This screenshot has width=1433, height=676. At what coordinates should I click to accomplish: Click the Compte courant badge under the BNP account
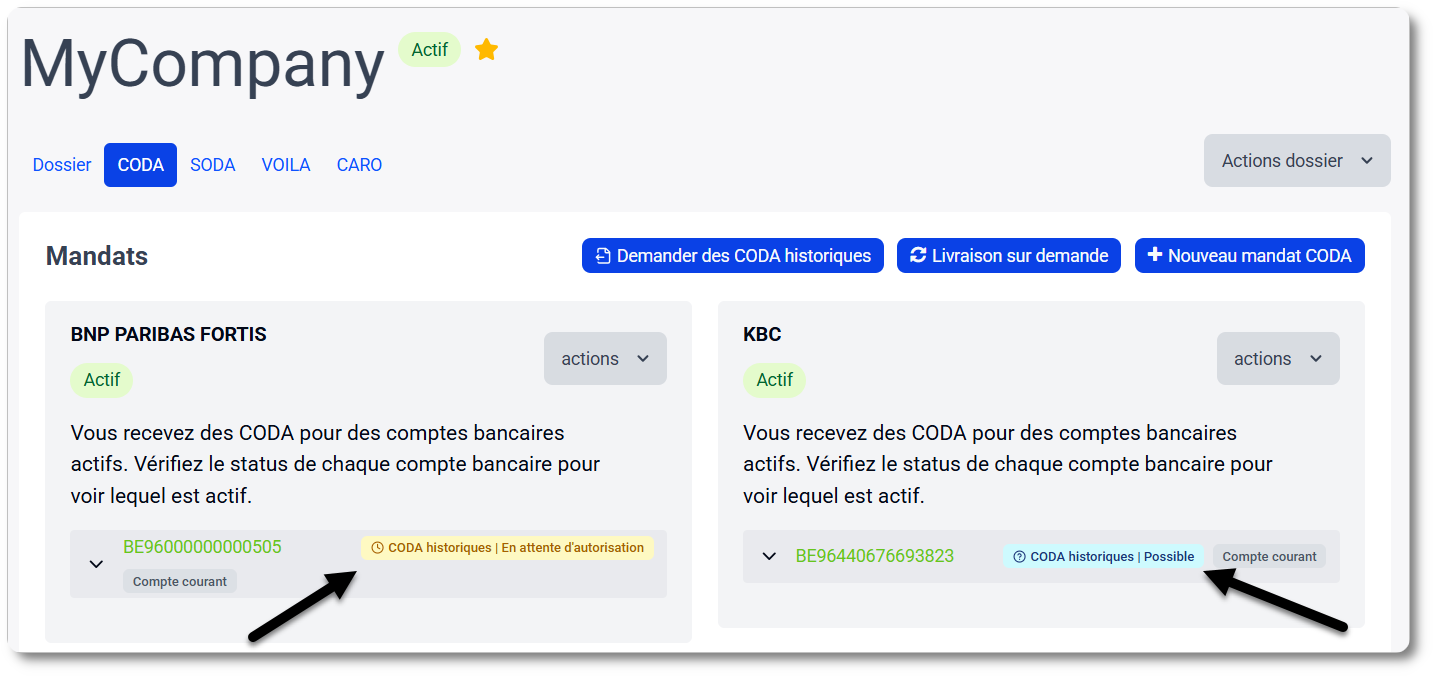tap(179, 580)
